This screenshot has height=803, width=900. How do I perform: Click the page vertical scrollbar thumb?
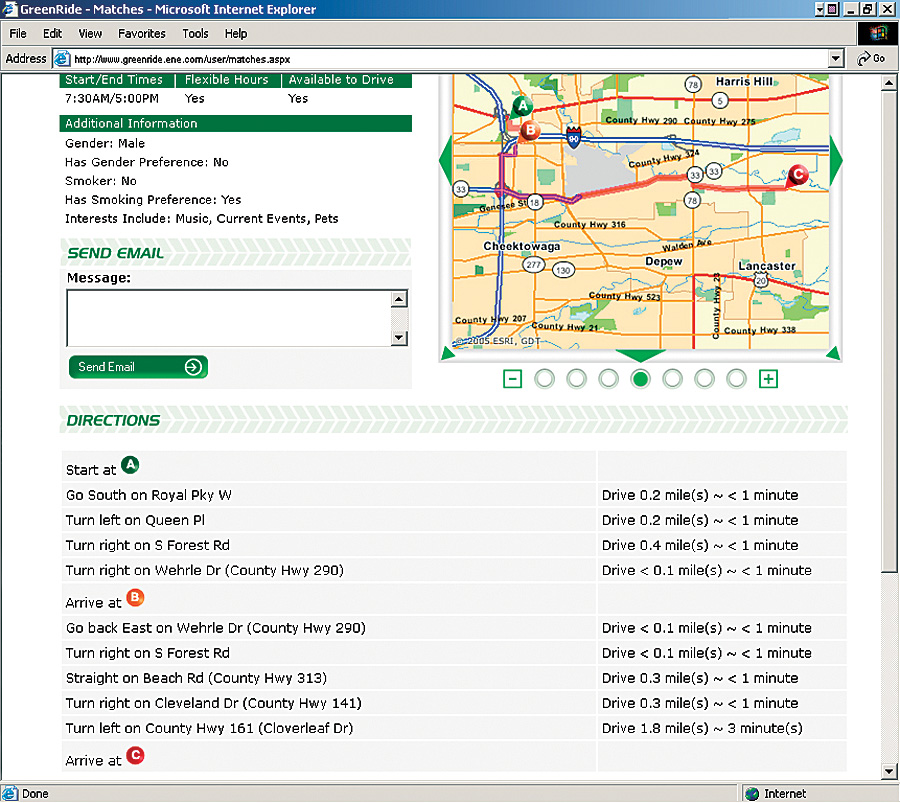point(889,331)
